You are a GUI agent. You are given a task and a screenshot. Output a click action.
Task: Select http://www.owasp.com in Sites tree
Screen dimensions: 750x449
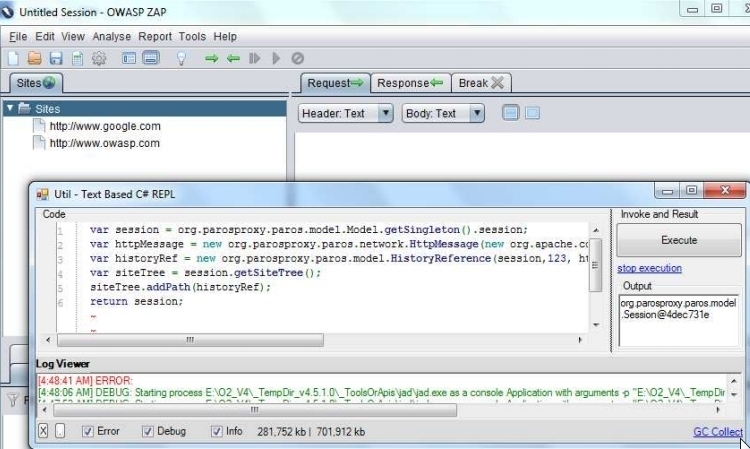pos(104,143)
